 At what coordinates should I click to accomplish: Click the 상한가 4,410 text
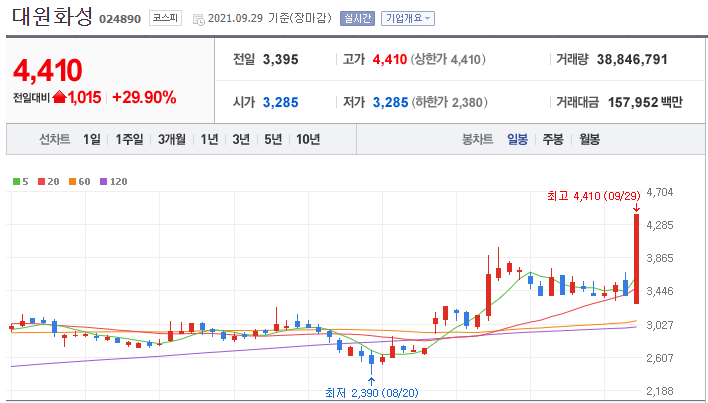click(448, 60)
